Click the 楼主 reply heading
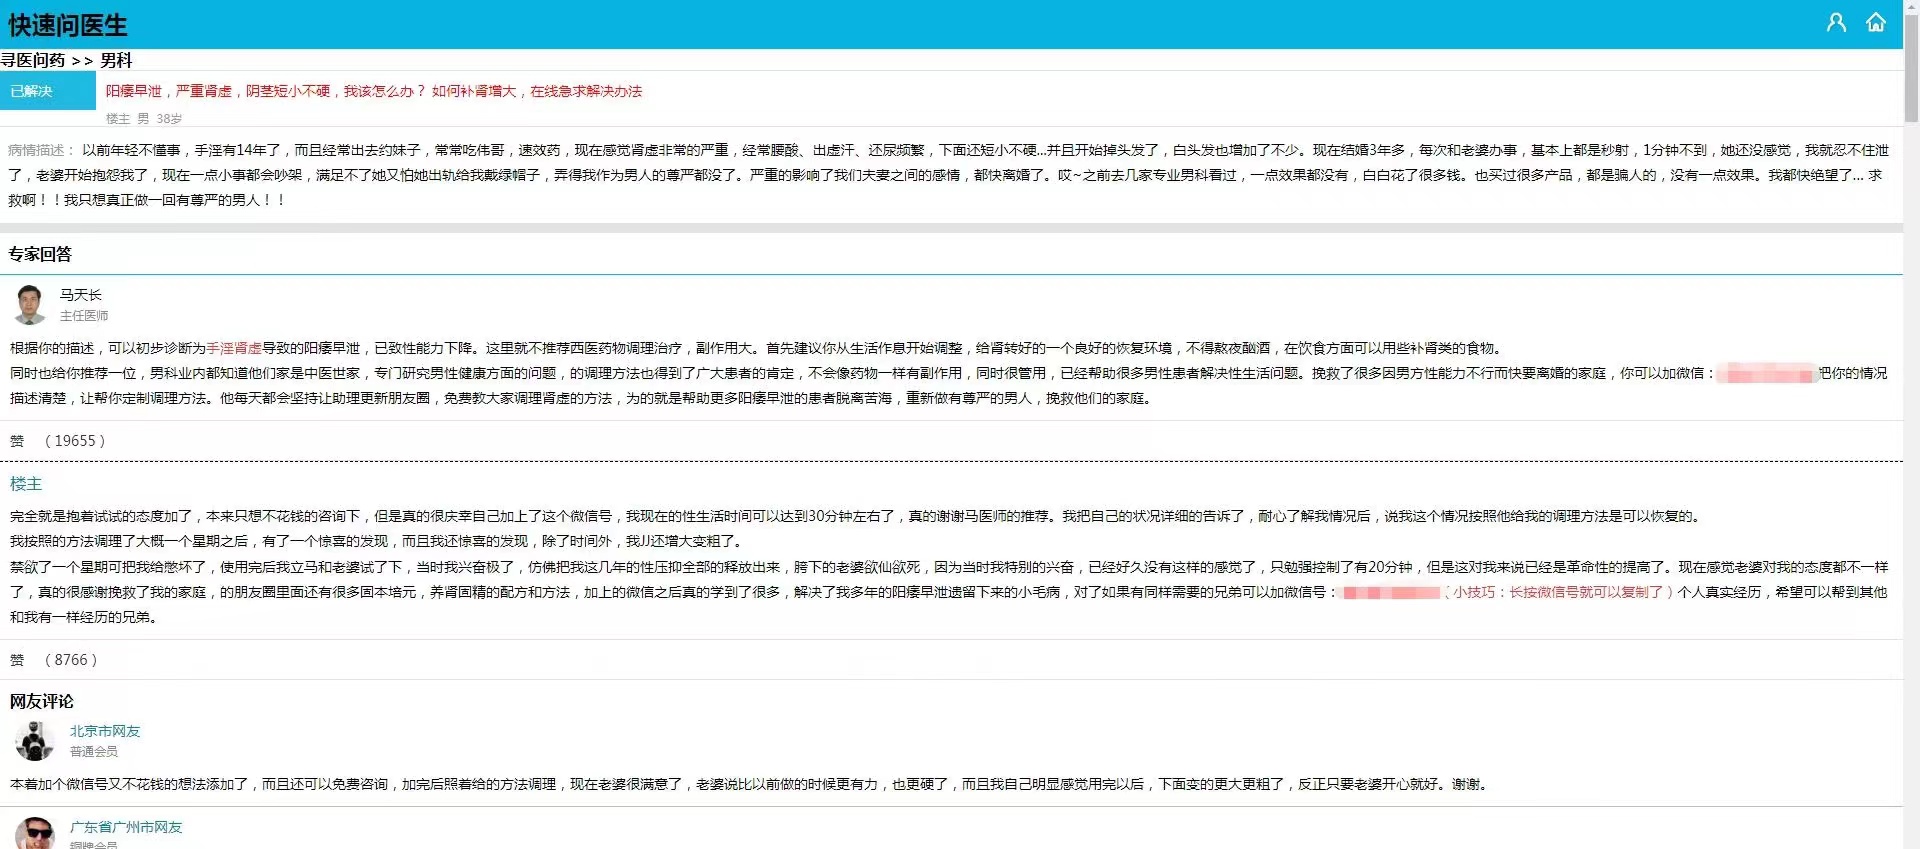This screenshot has width=1920, height=849. (26, 484)
